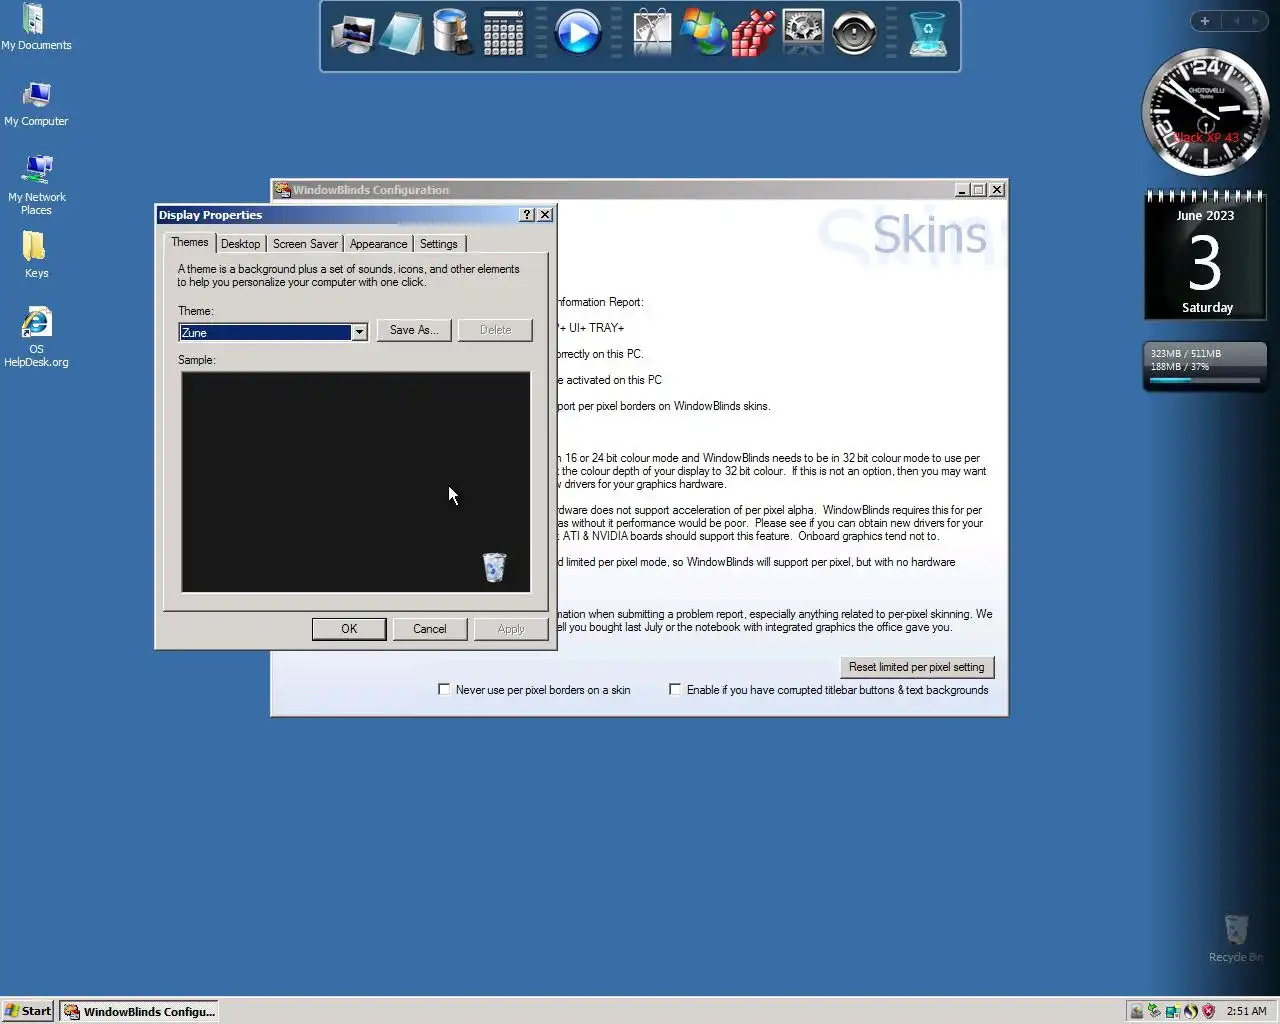This screenshot has height=1024, width=1280.
Task: Launch the Notepad icon in the dock
Action: click(x=402, y=34)
